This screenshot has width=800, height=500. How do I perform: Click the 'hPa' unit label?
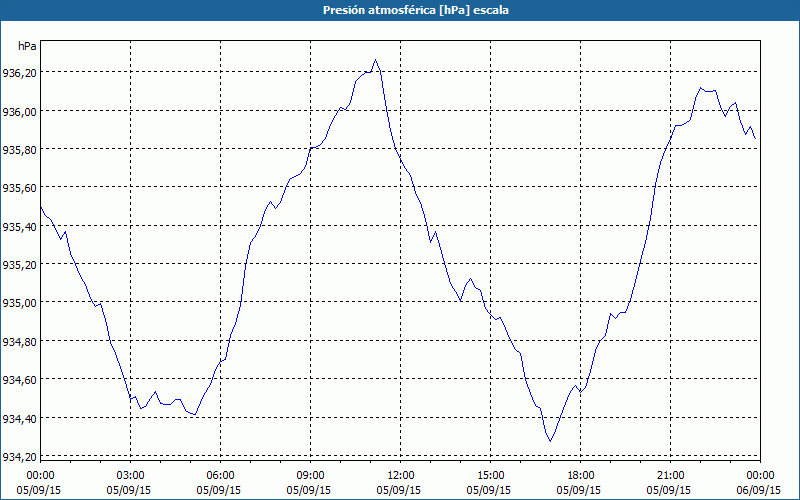point(27,46)
